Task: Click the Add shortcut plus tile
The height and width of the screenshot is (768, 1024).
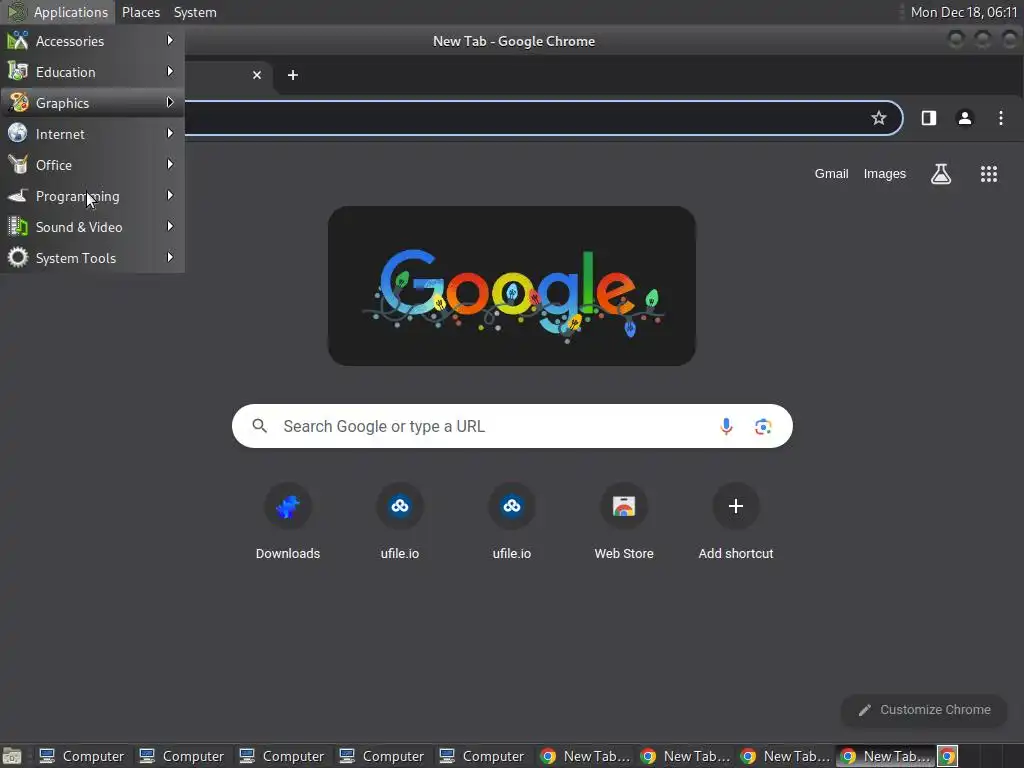Action: pyautogui.click(x=735, y=522)
